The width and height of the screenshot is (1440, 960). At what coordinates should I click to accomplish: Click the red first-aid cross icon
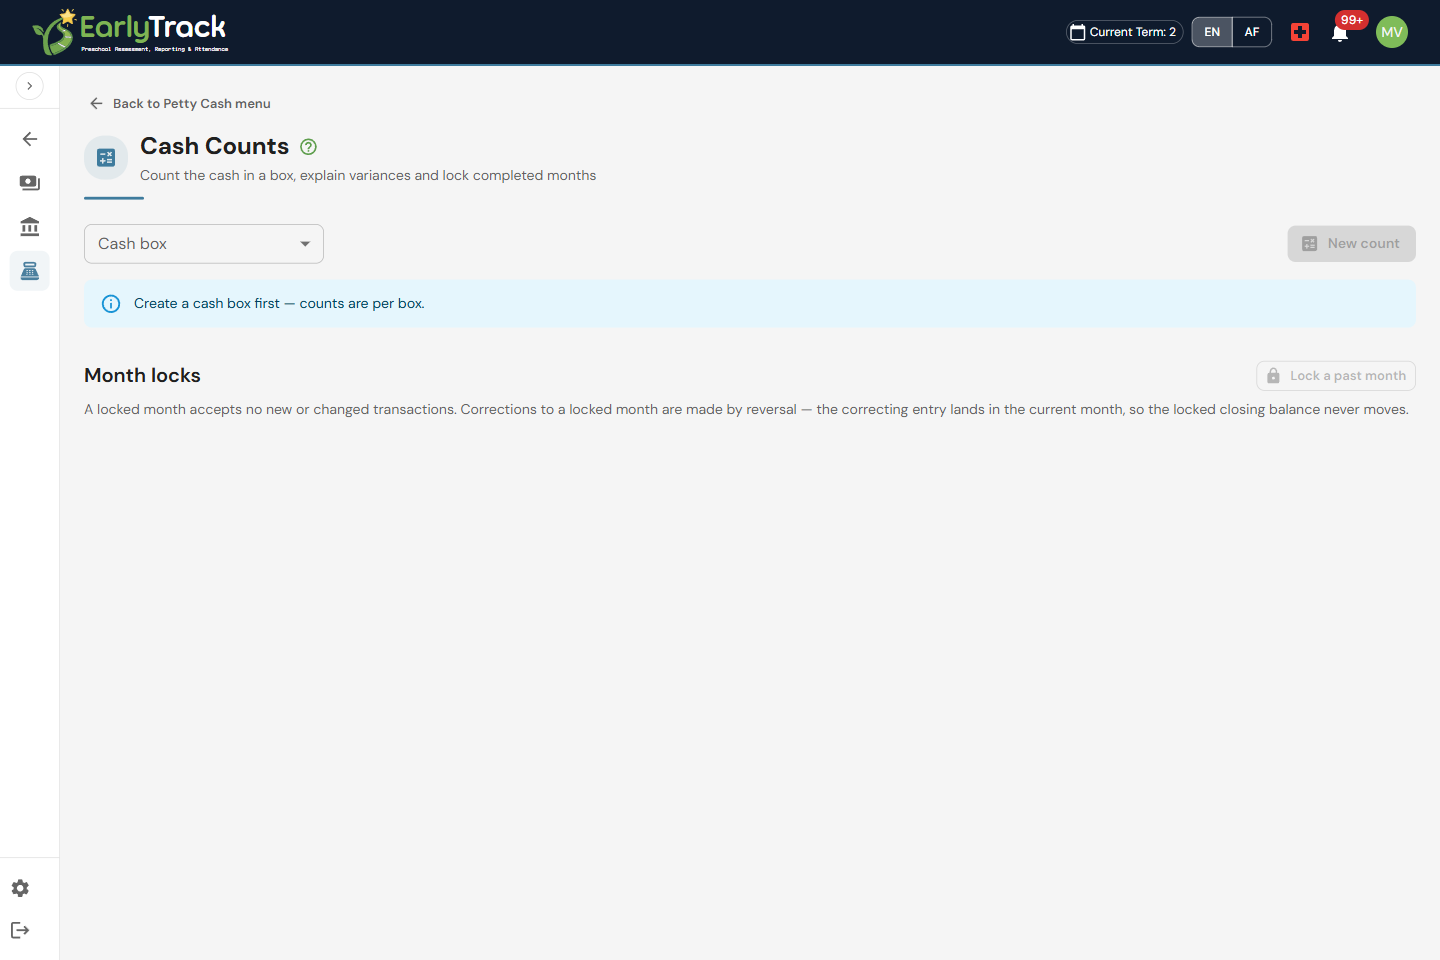point(1300,32)
